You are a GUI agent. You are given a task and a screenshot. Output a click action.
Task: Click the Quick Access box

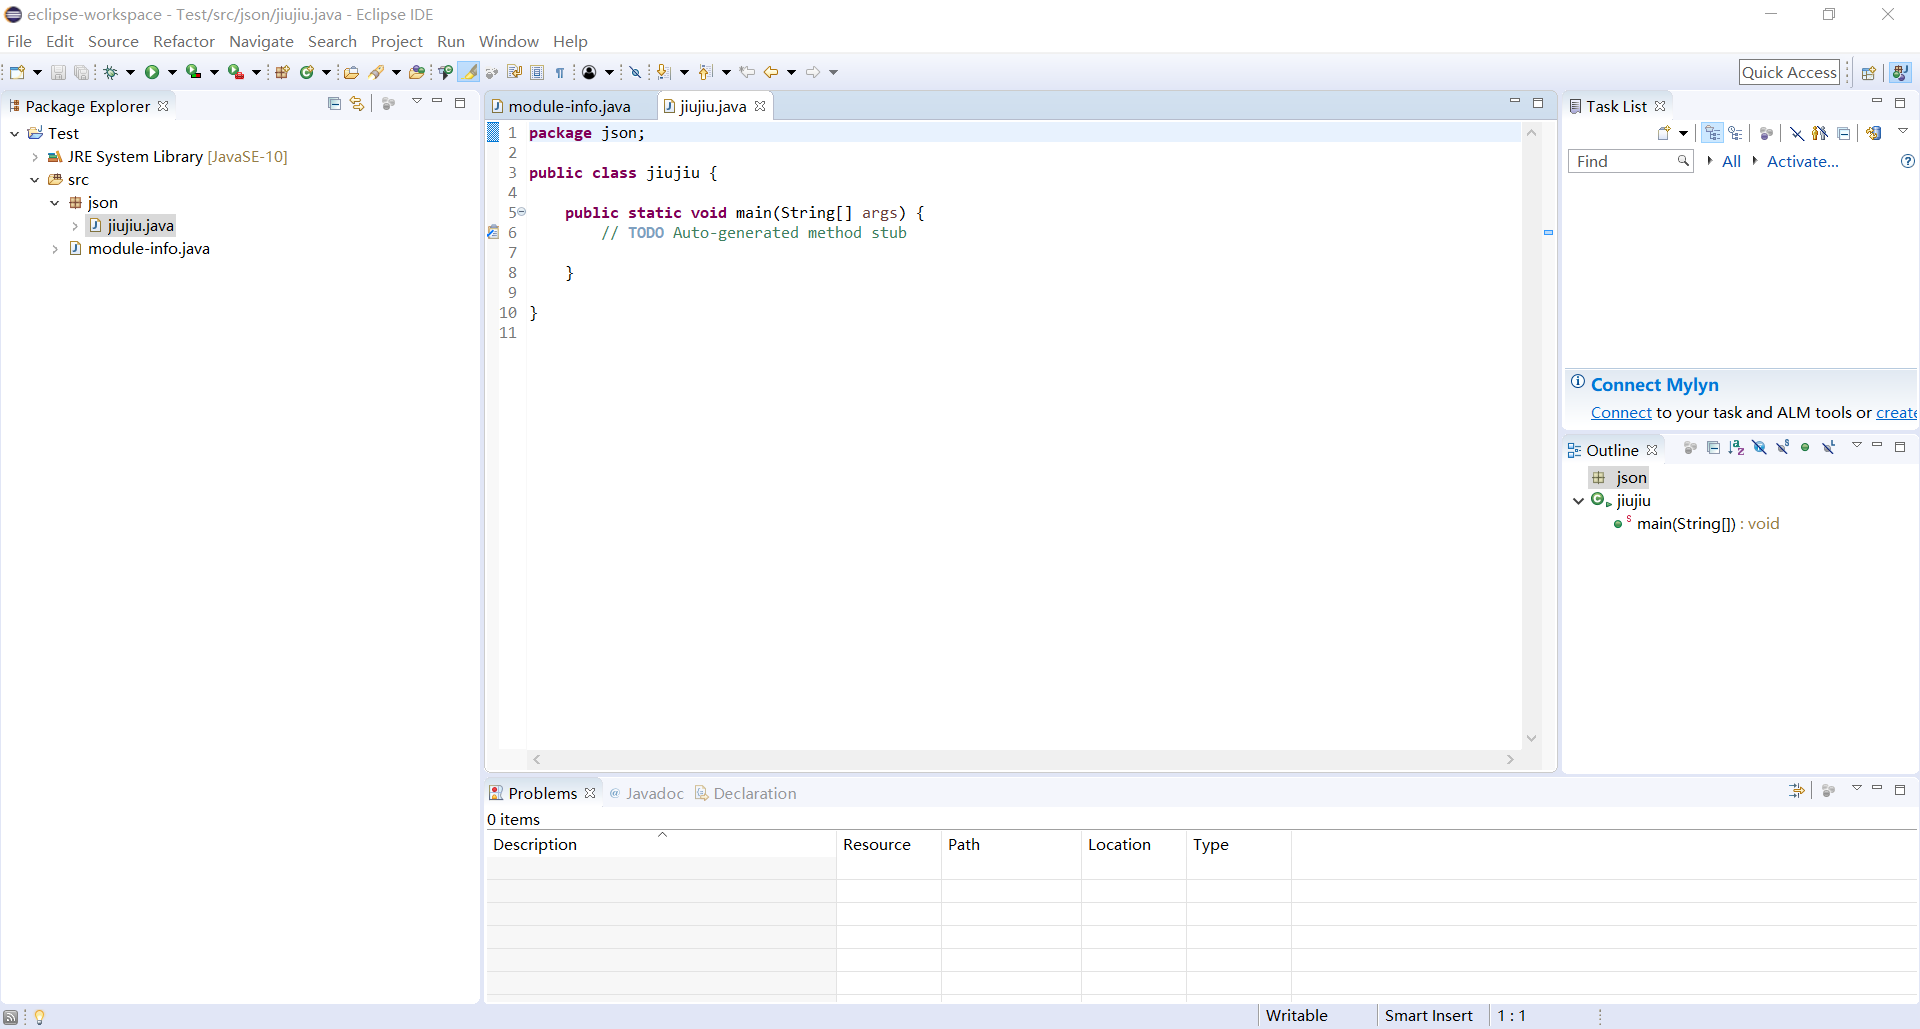point(1789,72)
